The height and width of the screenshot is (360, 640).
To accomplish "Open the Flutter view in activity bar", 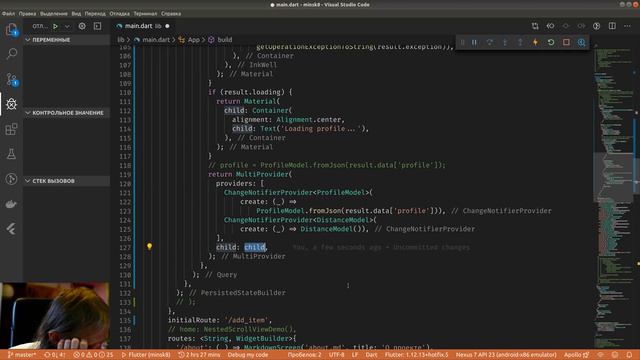I will point(11,229).
